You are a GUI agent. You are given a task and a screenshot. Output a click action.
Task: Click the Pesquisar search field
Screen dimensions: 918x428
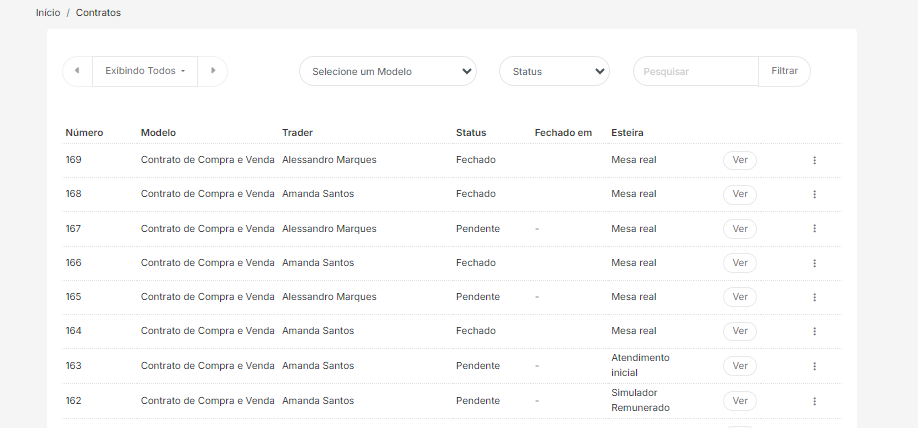click(696, 71)
